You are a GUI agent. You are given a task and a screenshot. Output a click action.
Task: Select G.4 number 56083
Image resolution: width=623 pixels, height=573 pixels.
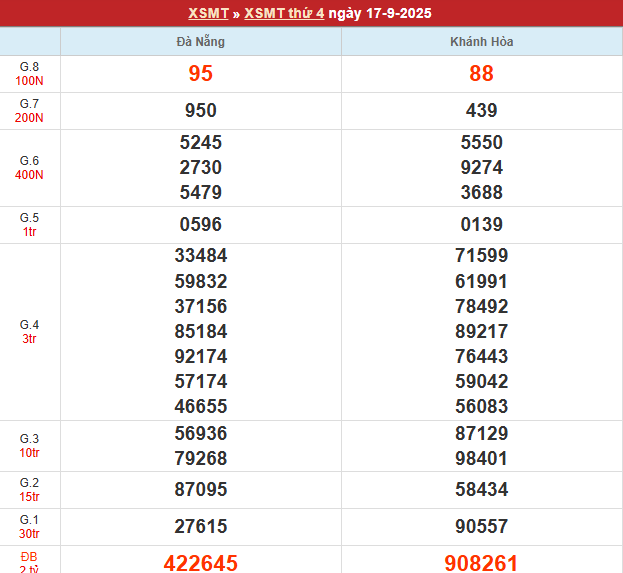482,407
